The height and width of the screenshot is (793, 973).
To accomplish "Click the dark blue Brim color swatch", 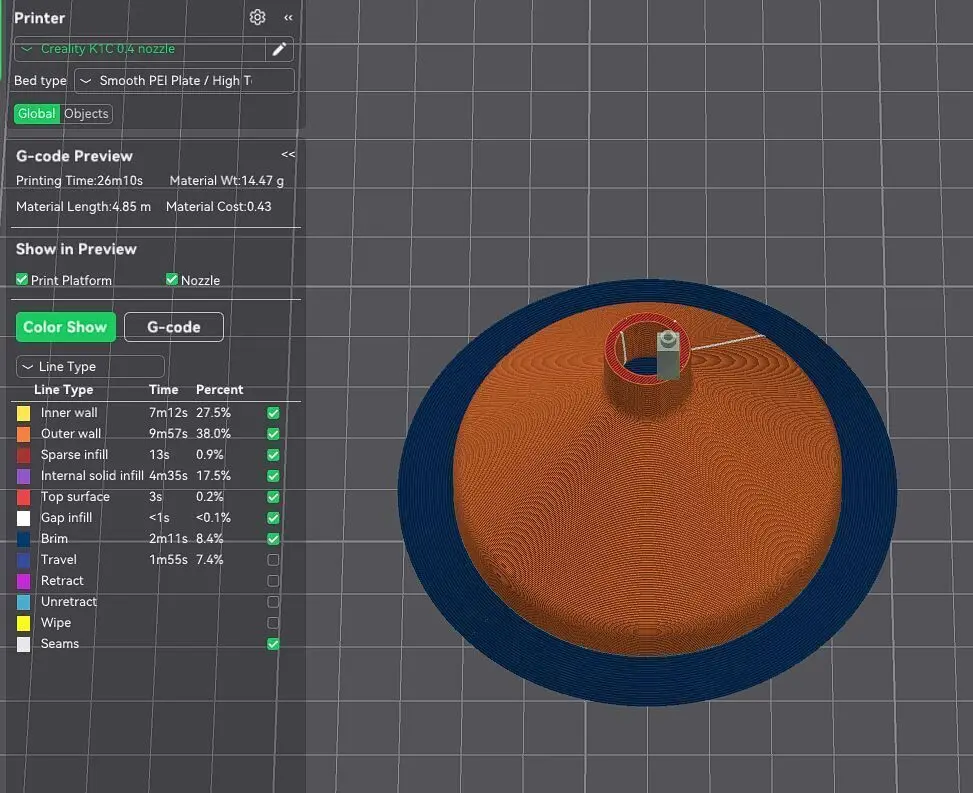I will click(24, 539).
